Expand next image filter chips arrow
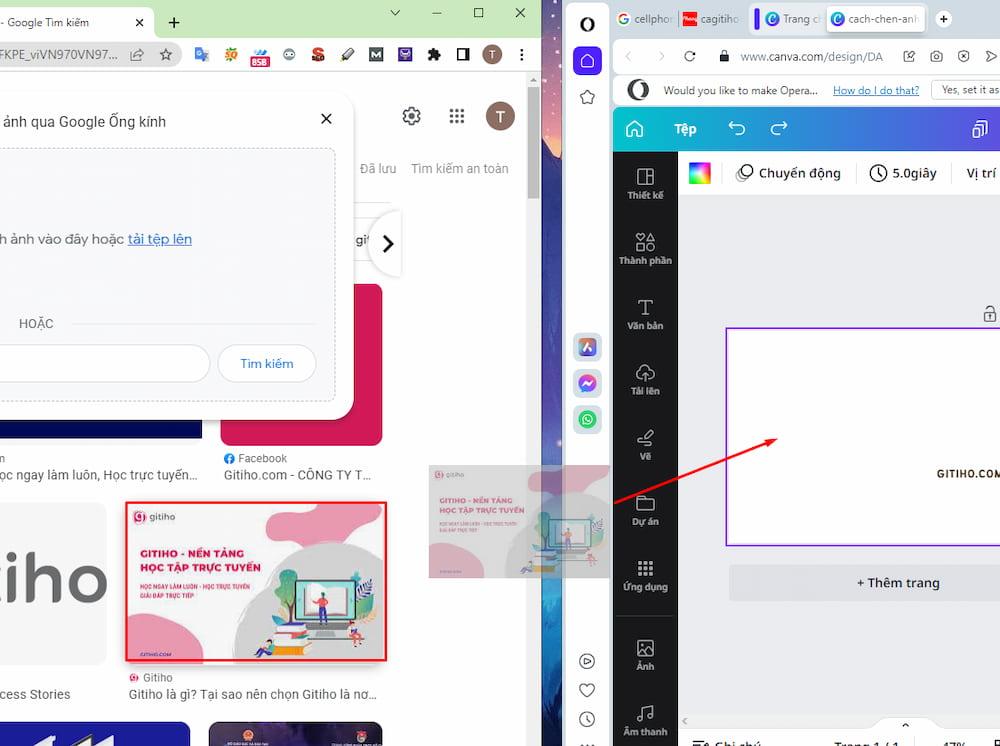The width and height of the screenshot is (1000, 746). (387, 244)
